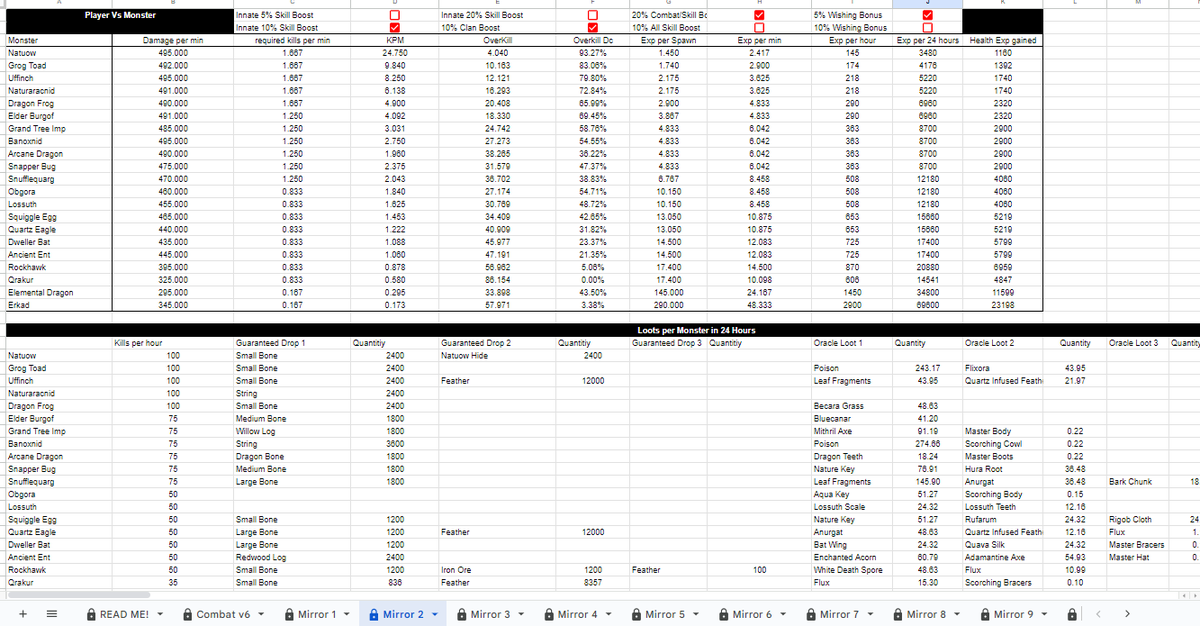Enable the Innate 5% Skill Boost checkbox
1200x626 pixels.
point(395,15)
